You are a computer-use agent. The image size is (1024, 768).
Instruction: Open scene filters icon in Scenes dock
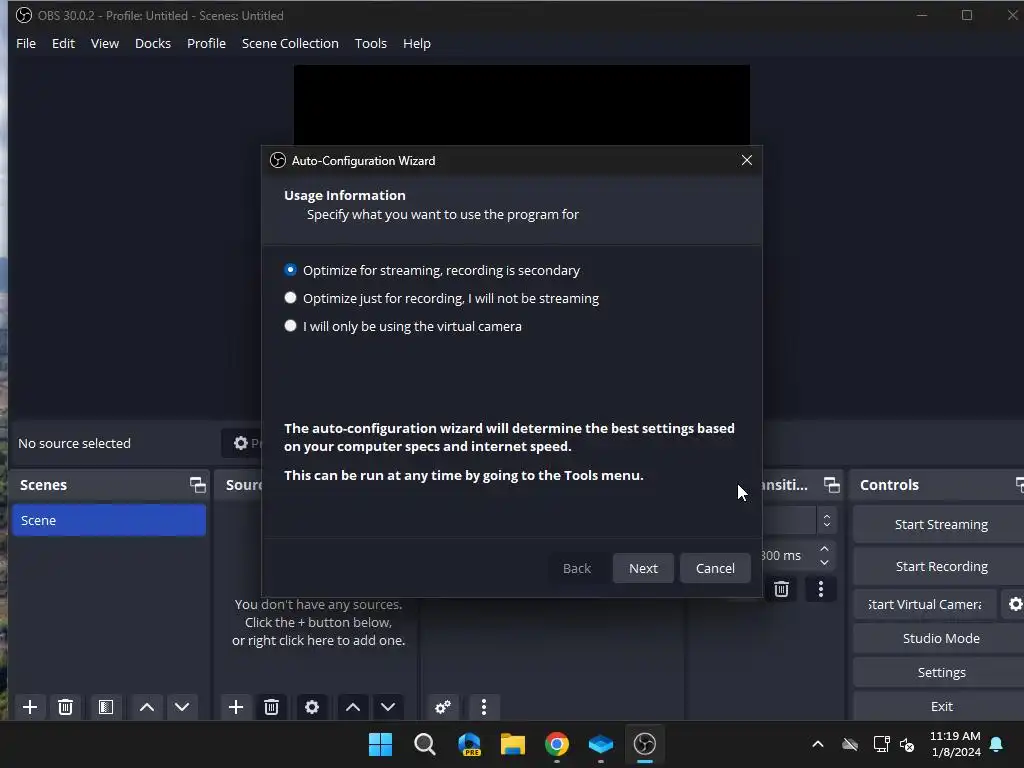106,707
